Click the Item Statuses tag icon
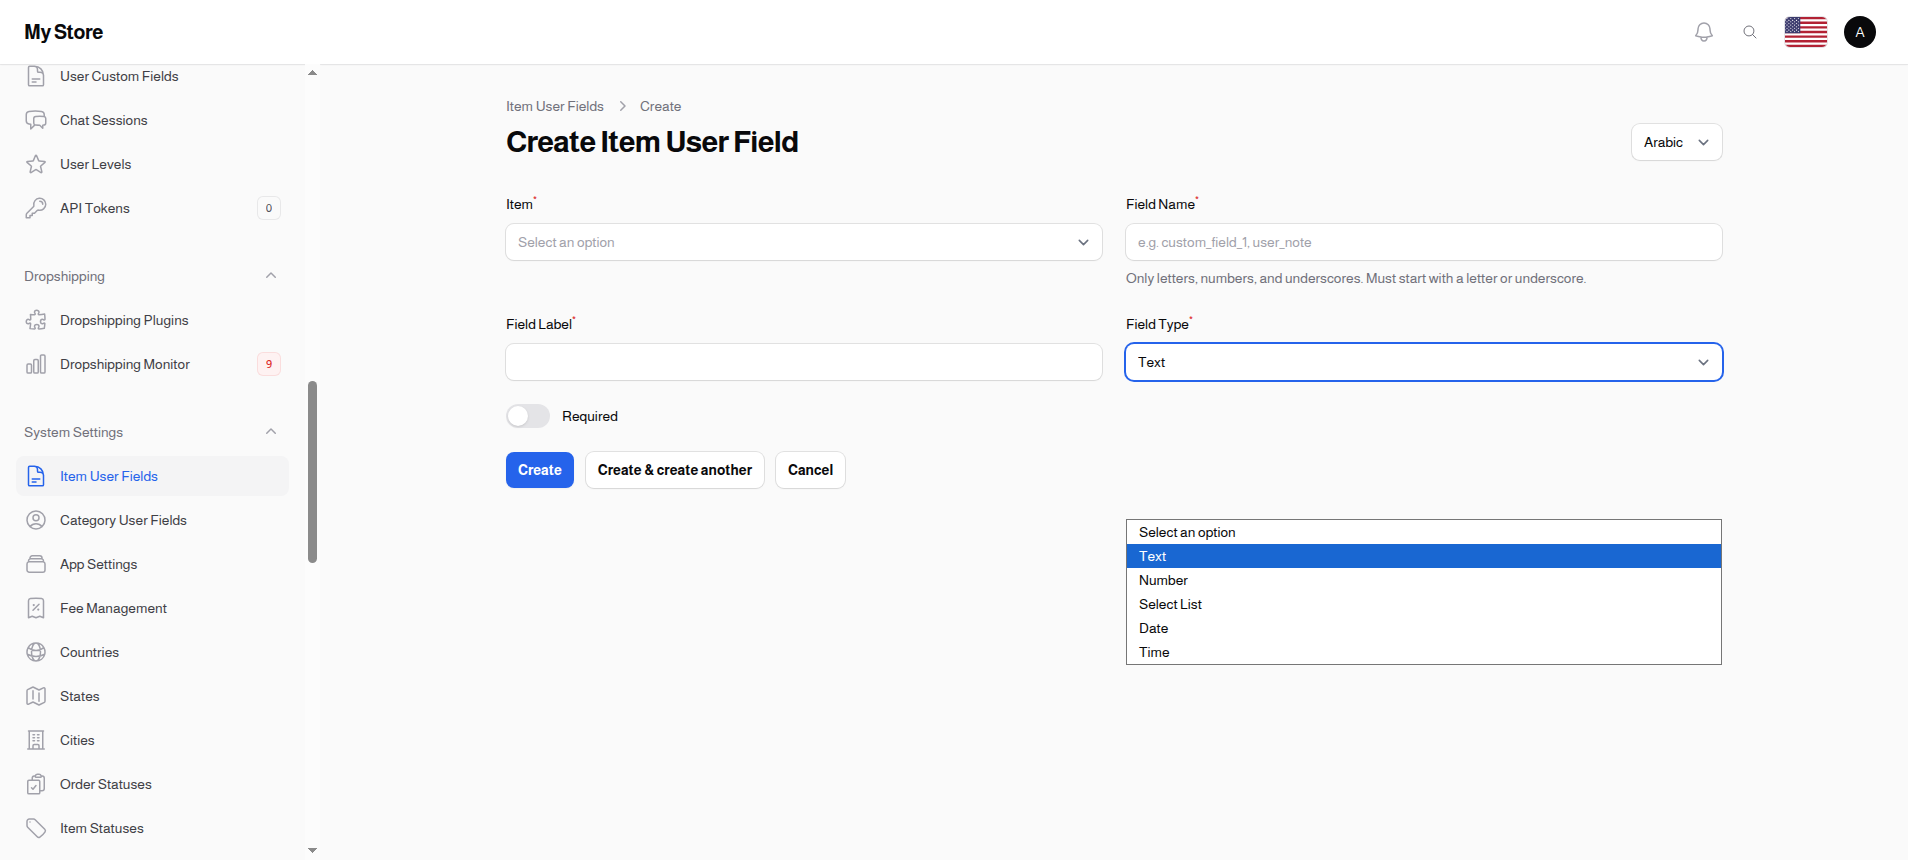The image size is (1908, 860). pos(36,828)
